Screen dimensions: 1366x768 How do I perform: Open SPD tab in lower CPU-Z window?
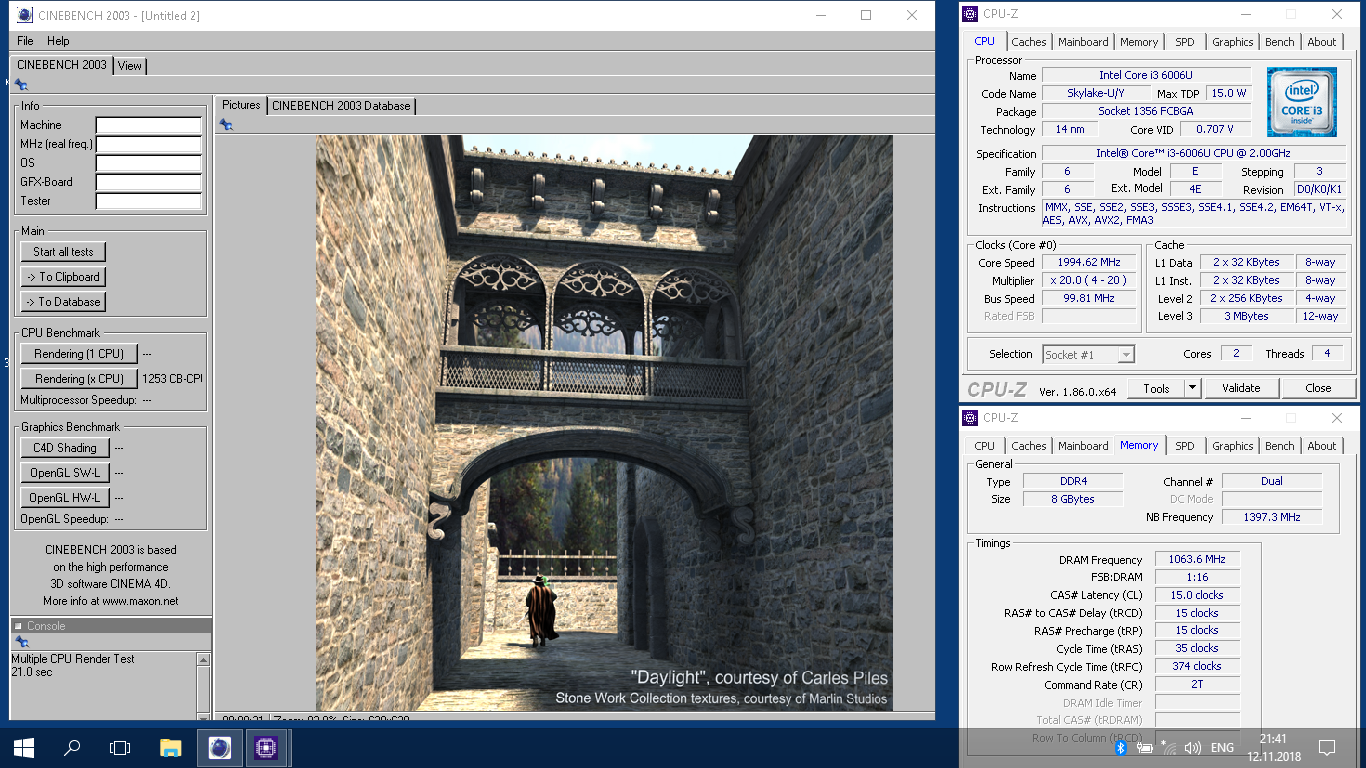[1185, 446]
